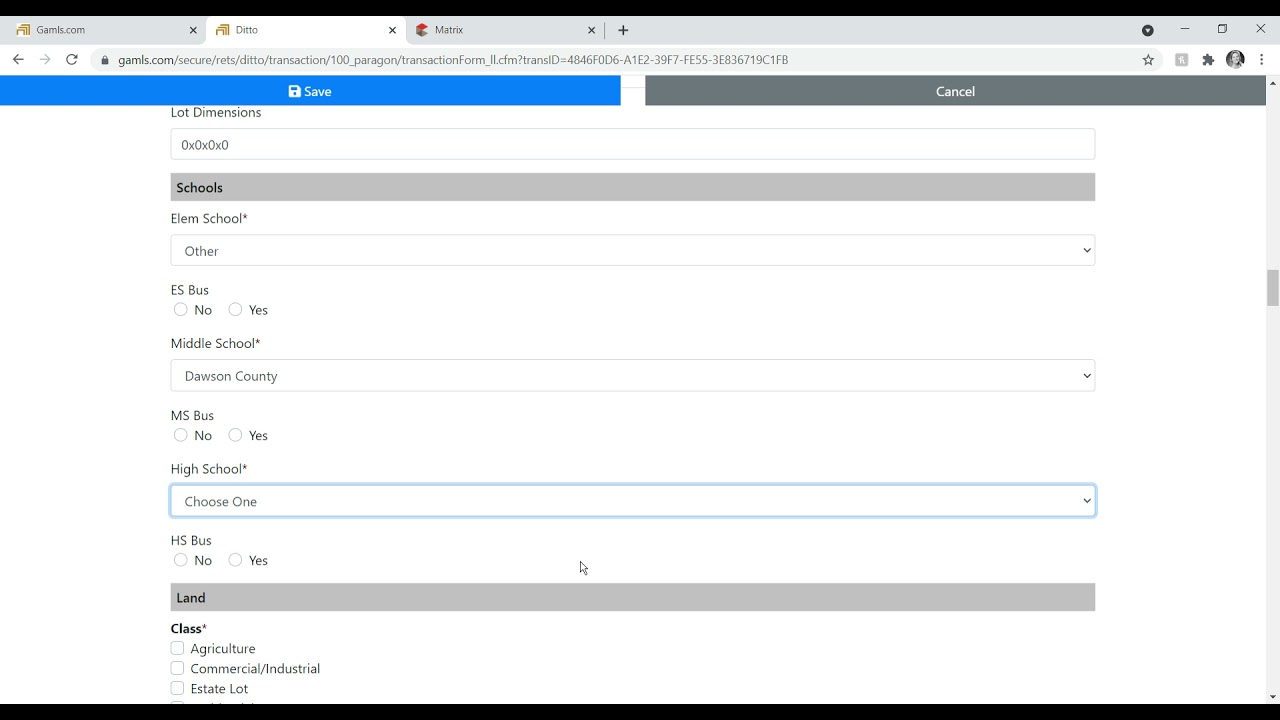
Task: Bookmark this page with the star icon
Action: (x=1148, y=60)
